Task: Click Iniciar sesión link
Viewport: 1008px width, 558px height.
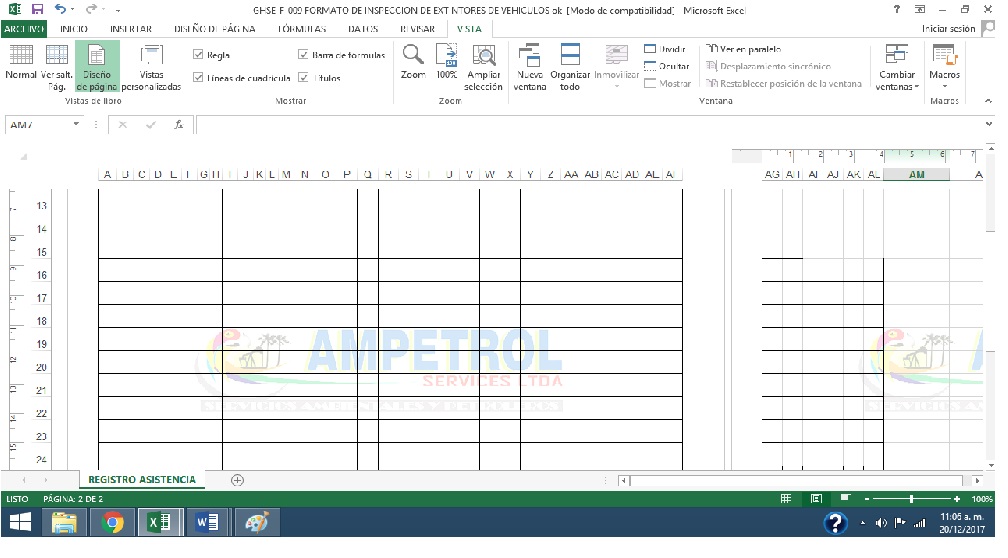Action: point(948,29)
